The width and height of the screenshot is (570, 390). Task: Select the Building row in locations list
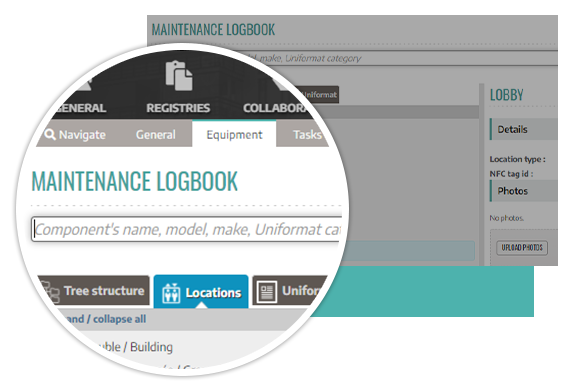[135, 347]
